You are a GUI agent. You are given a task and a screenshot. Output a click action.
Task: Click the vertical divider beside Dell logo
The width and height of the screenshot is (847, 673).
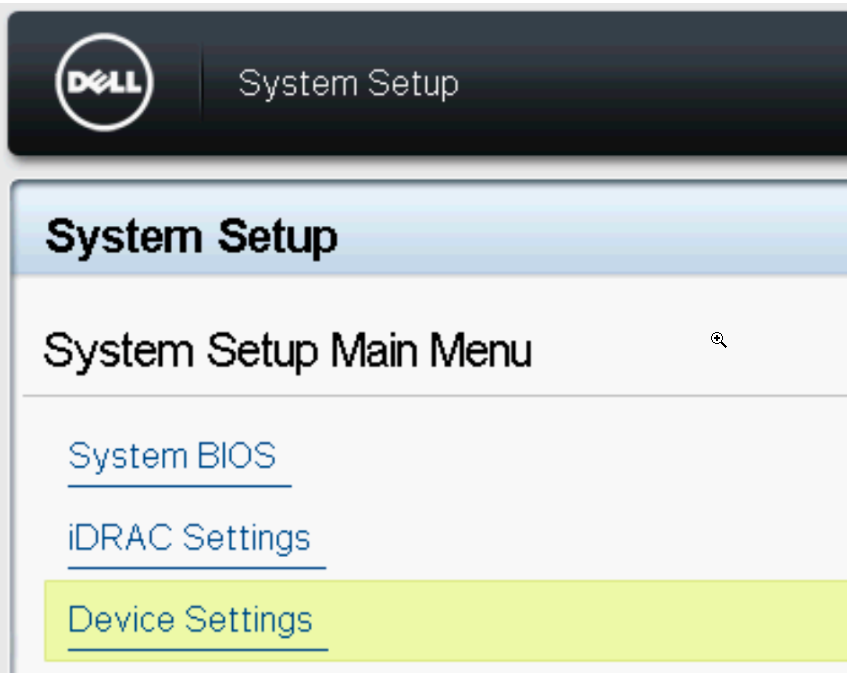201,82
